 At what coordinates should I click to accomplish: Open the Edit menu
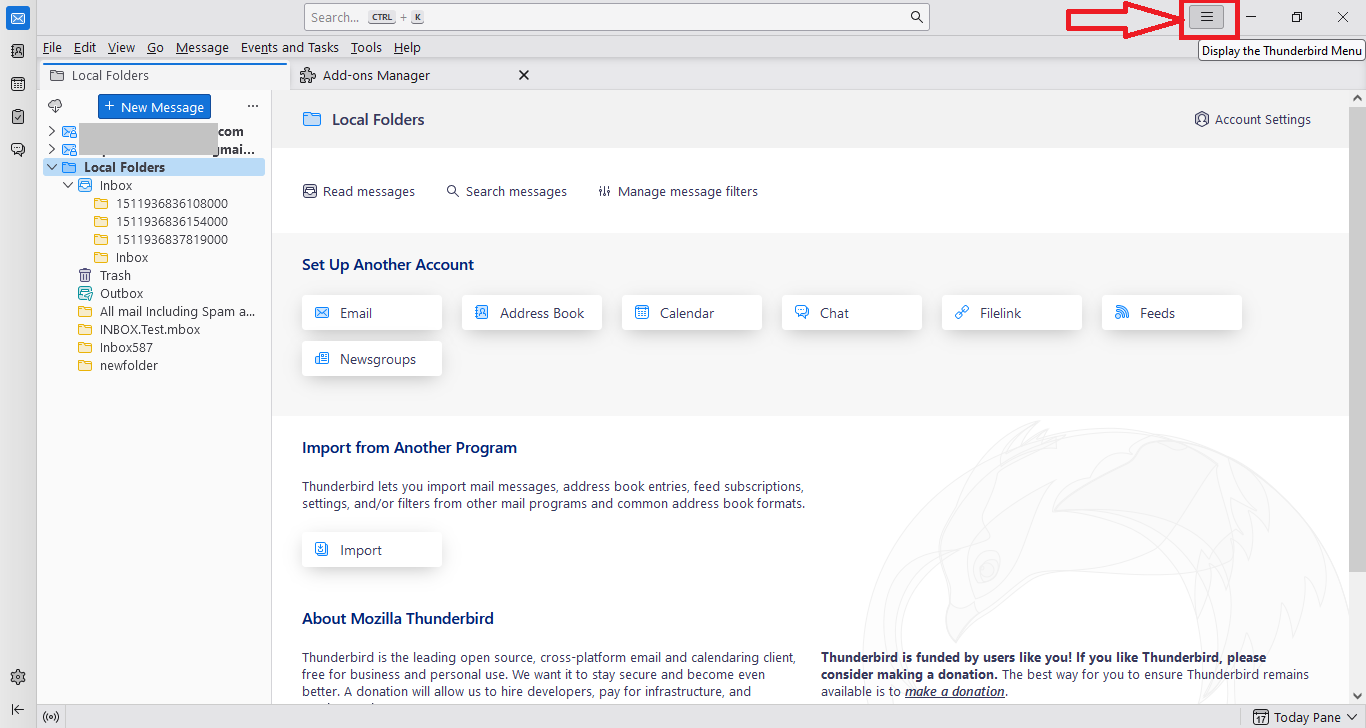(x=85, y=47)
